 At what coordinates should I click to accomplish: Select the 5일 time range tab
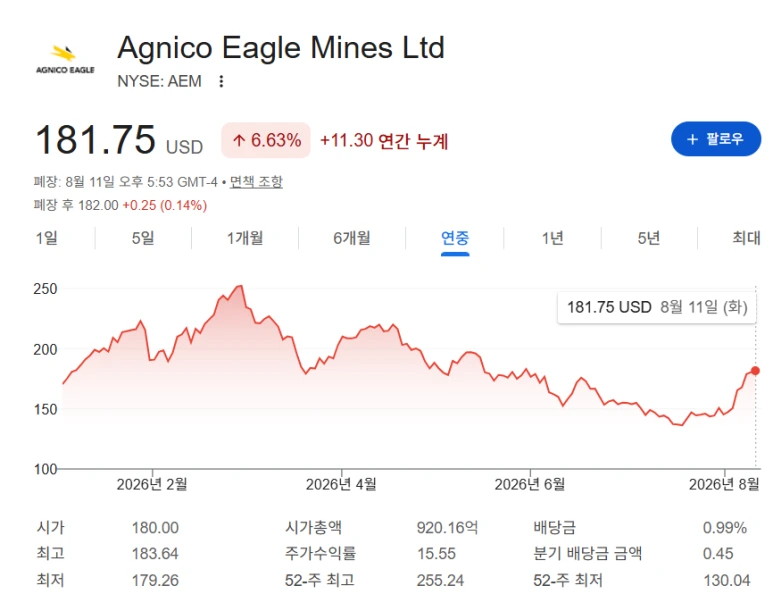click(x=143, y=238)
